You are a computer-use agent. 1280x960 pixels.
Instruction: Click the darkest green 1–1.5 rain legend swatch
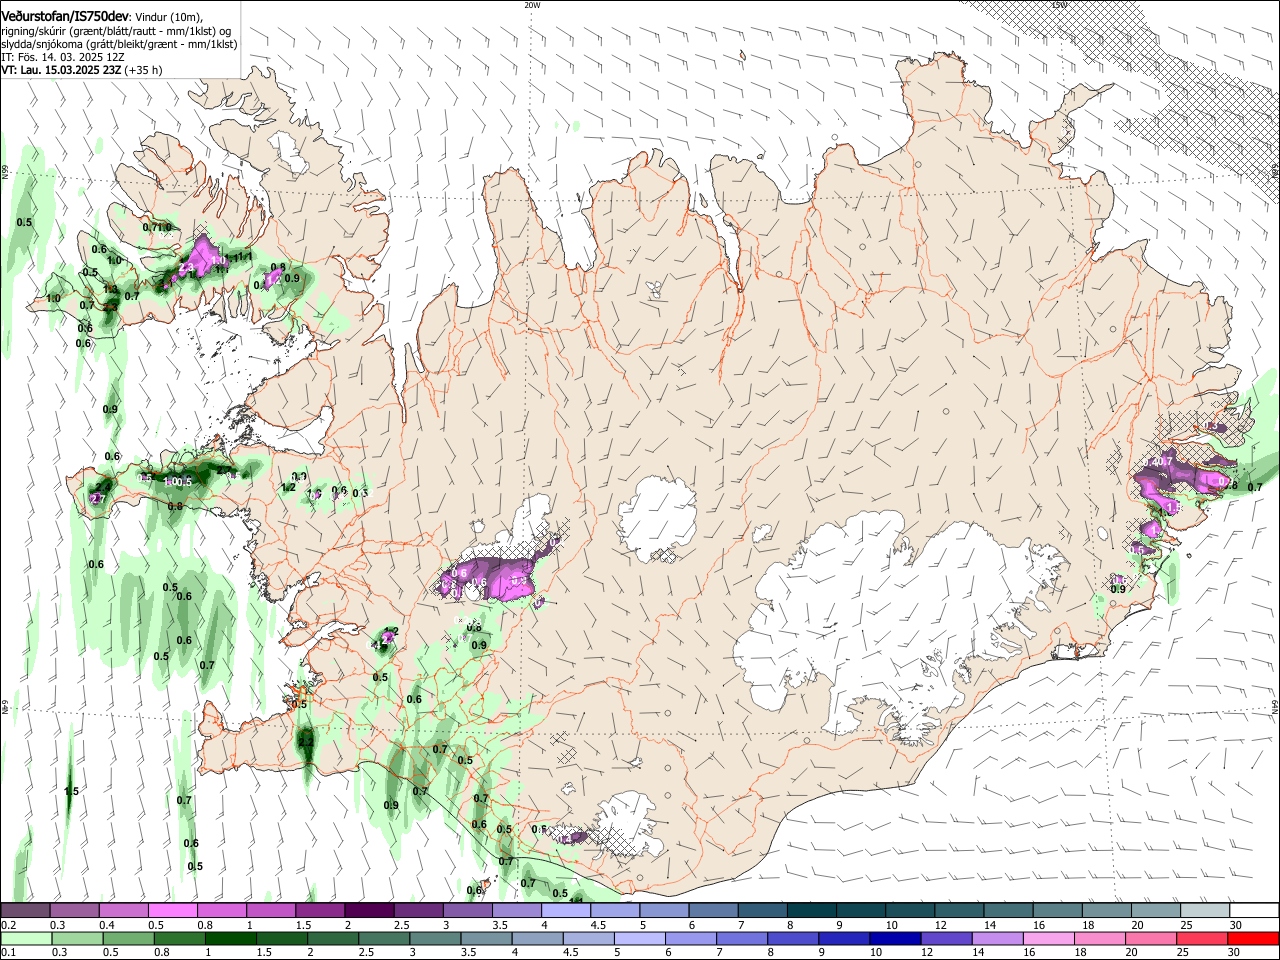point(231,938)
